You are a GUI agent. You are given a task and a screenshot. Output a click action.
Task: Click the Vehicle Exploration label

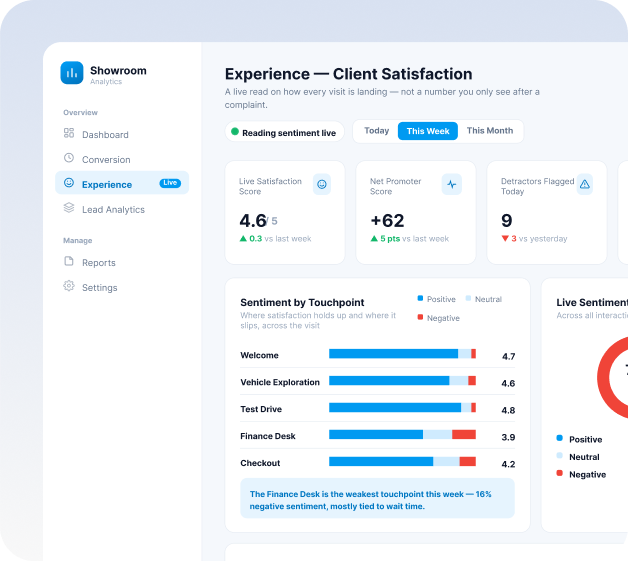pyautogui.click(x=280, y=382)
